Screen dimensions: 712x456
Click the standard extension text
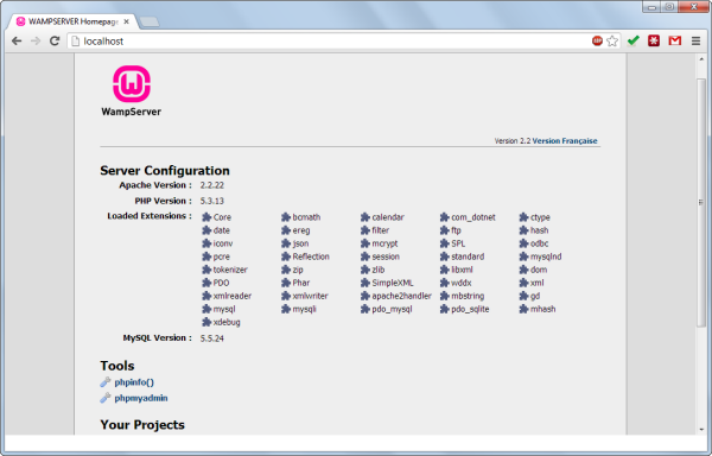pos(468,257)
